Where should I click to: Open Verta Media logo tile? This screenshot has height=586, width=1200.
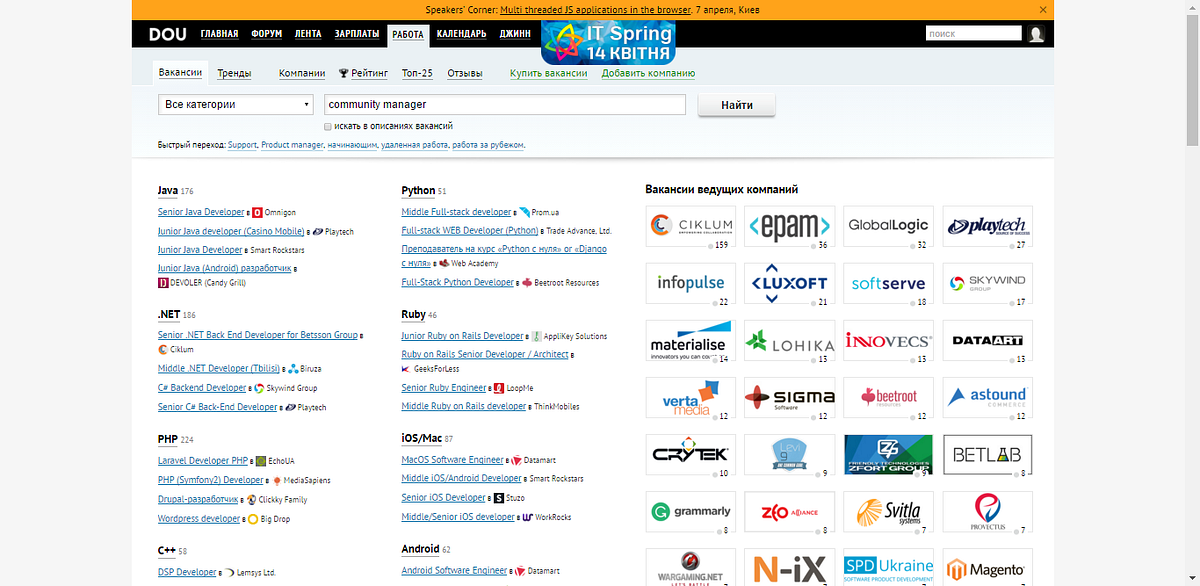(x=691, y=398)
